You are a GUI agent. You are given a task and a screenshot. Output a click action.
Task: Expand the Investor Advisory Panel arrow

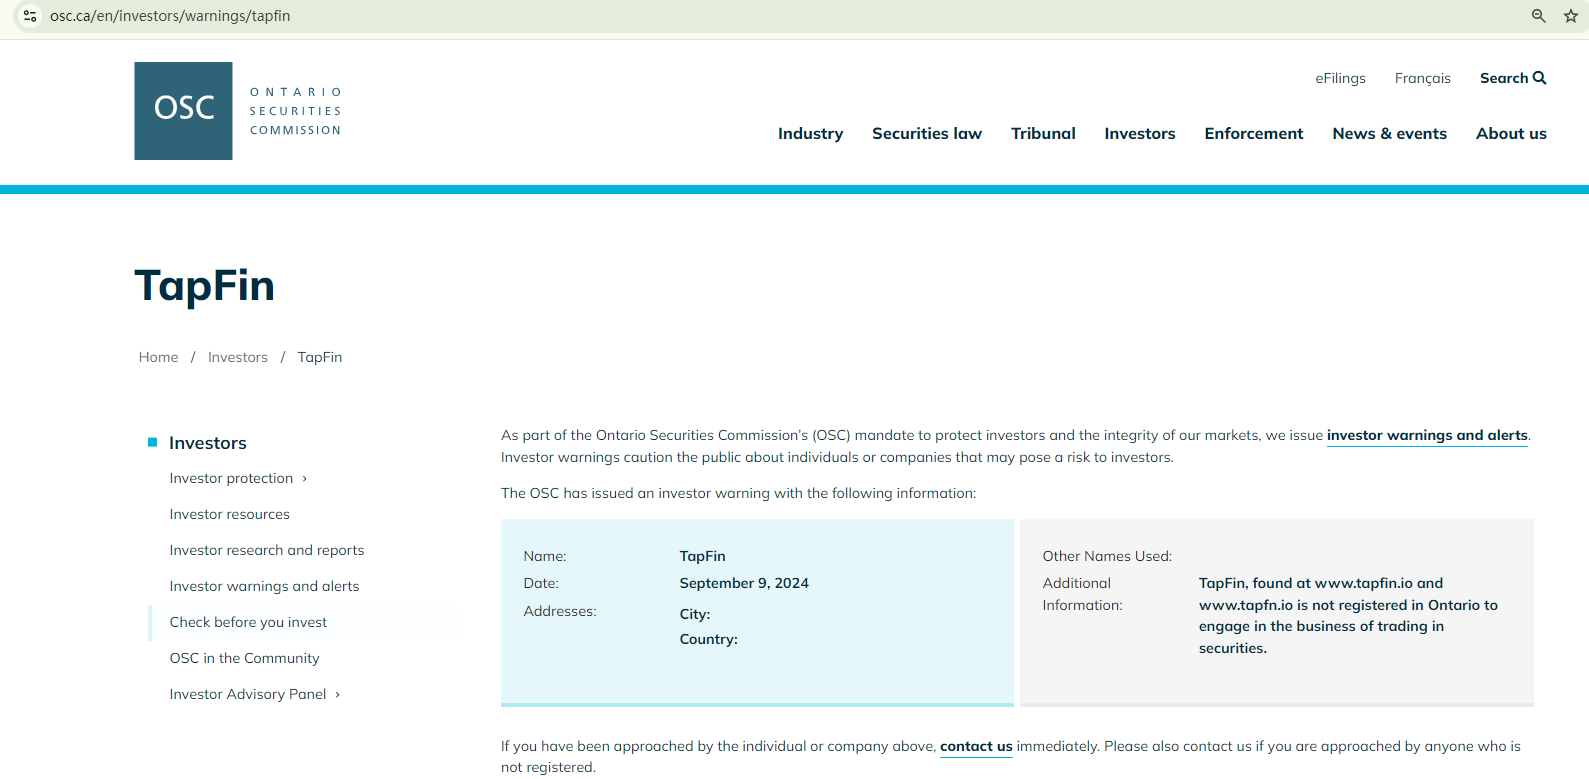coord(338,695)
